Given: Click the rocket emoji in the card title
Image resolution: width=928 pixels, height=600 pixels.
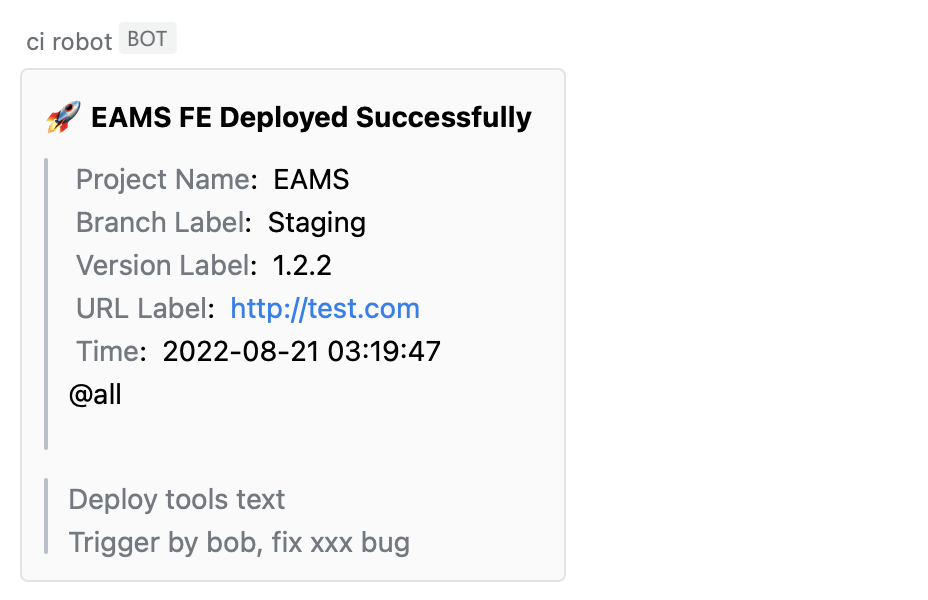Looking at the screenshot, I should pos(63,118).
